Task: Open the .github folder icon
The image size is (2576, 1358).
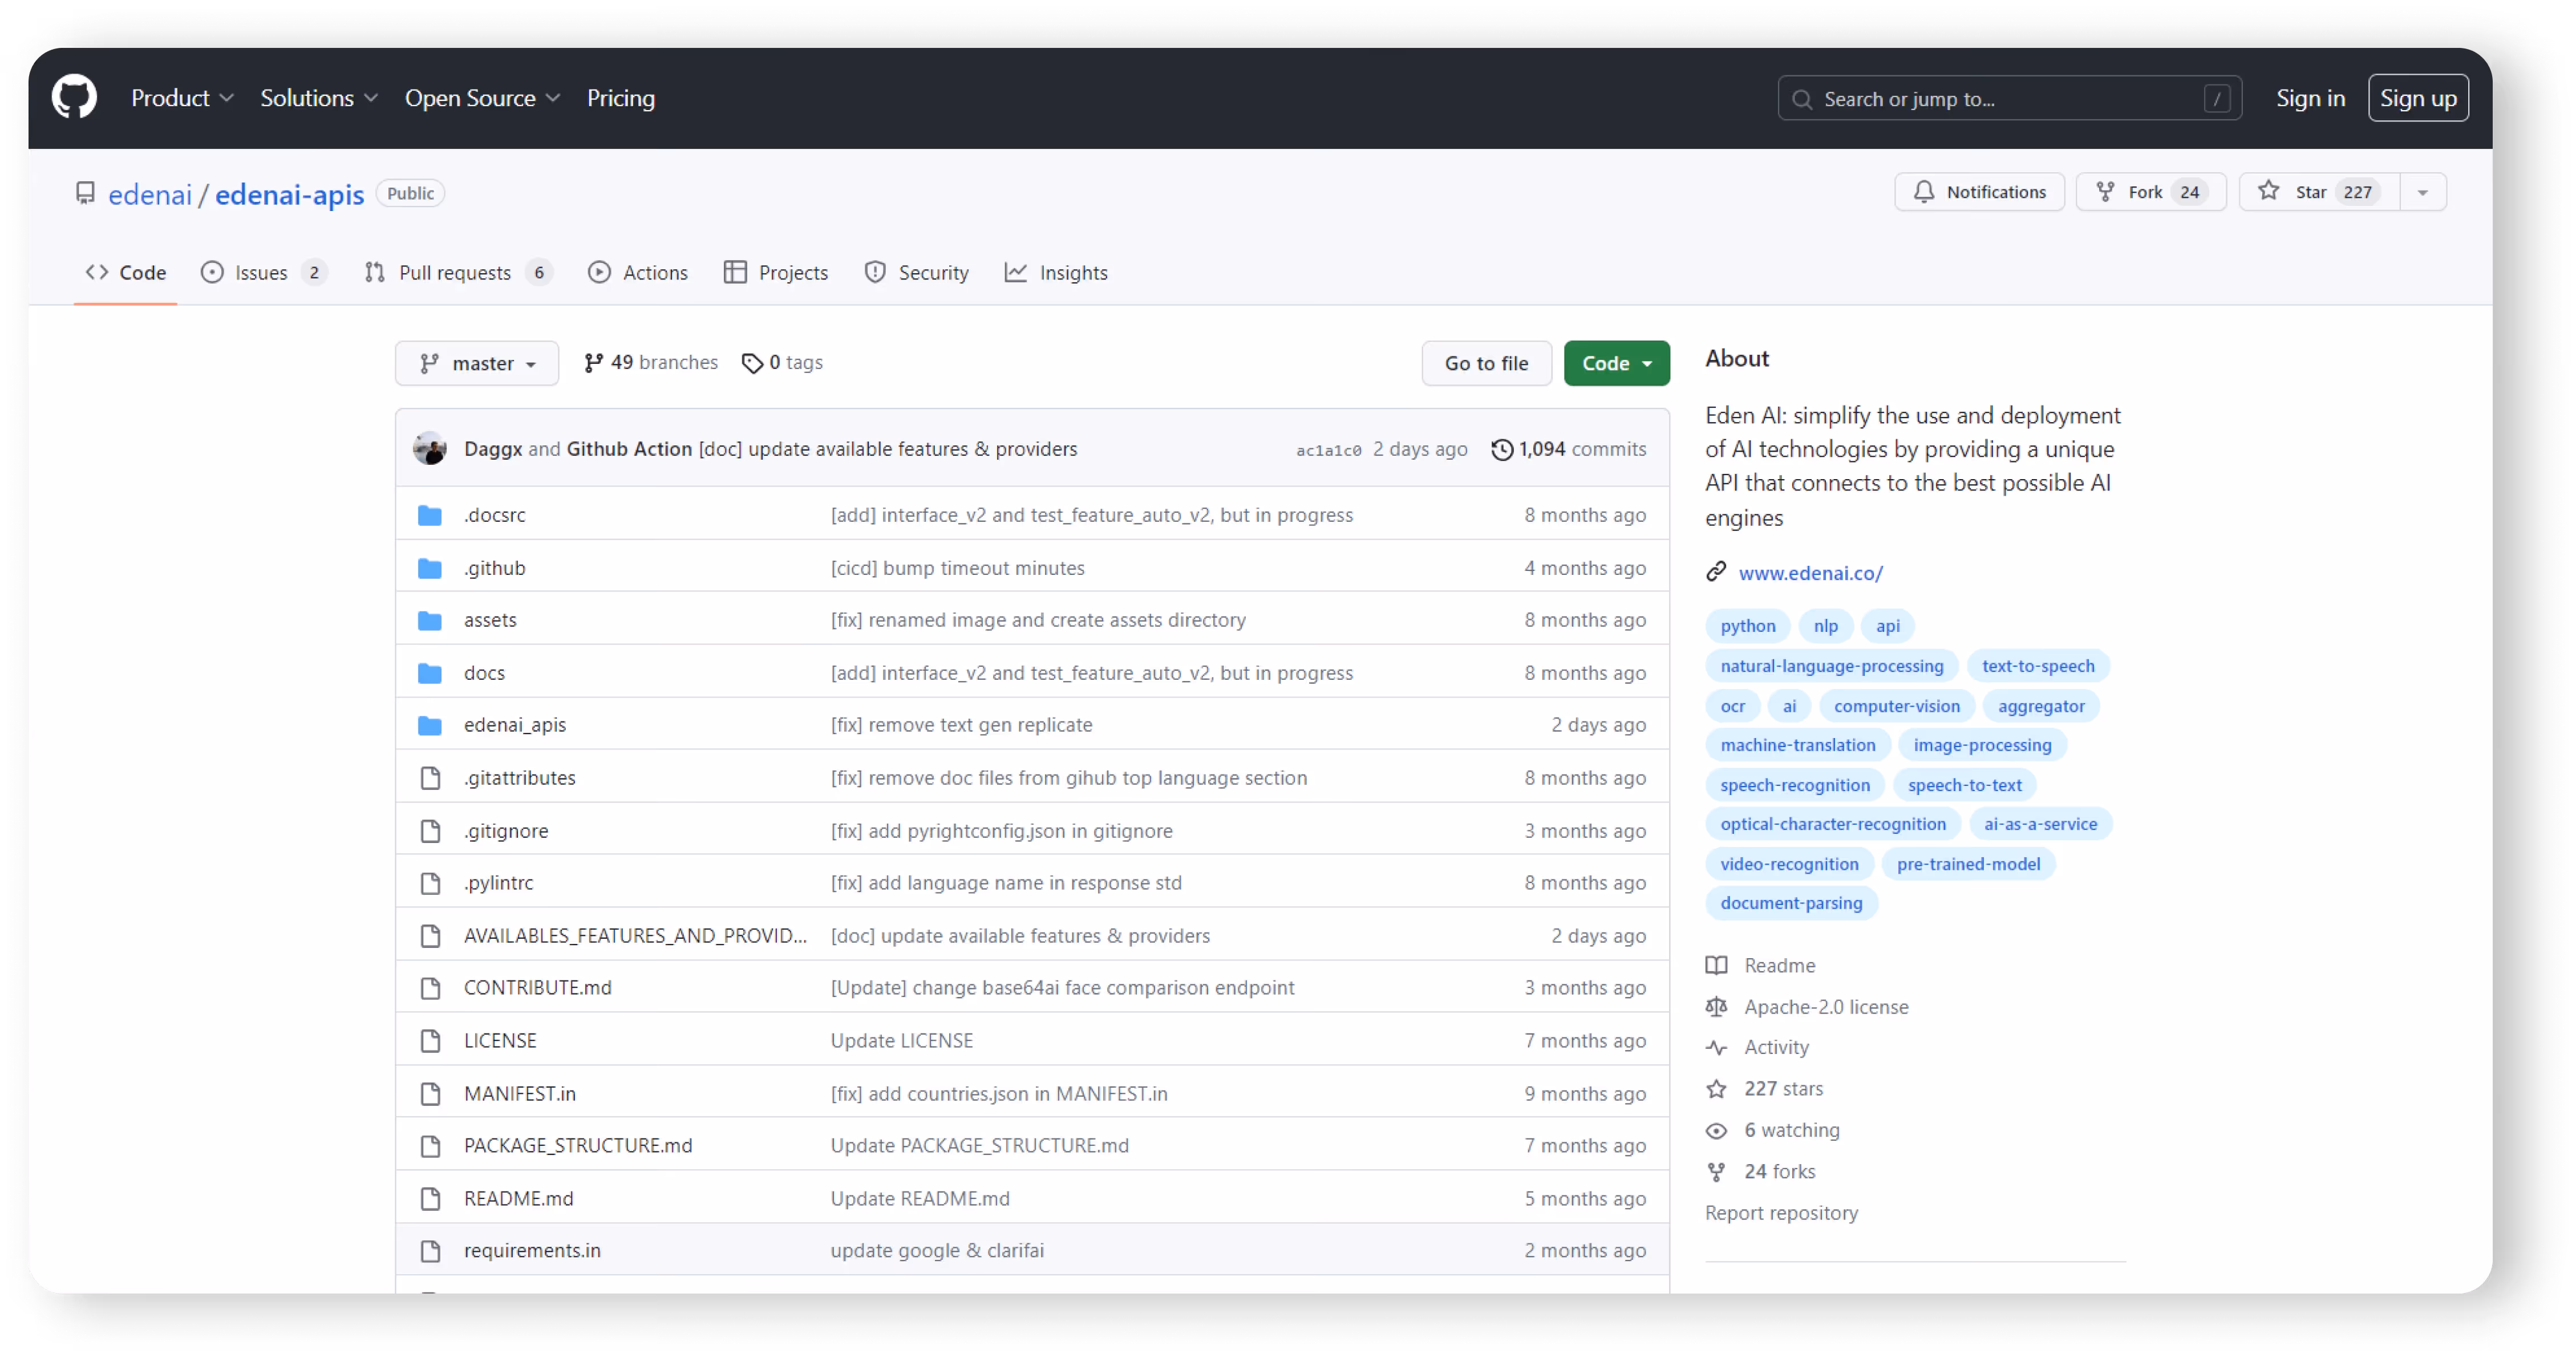Action: (430, 567)
